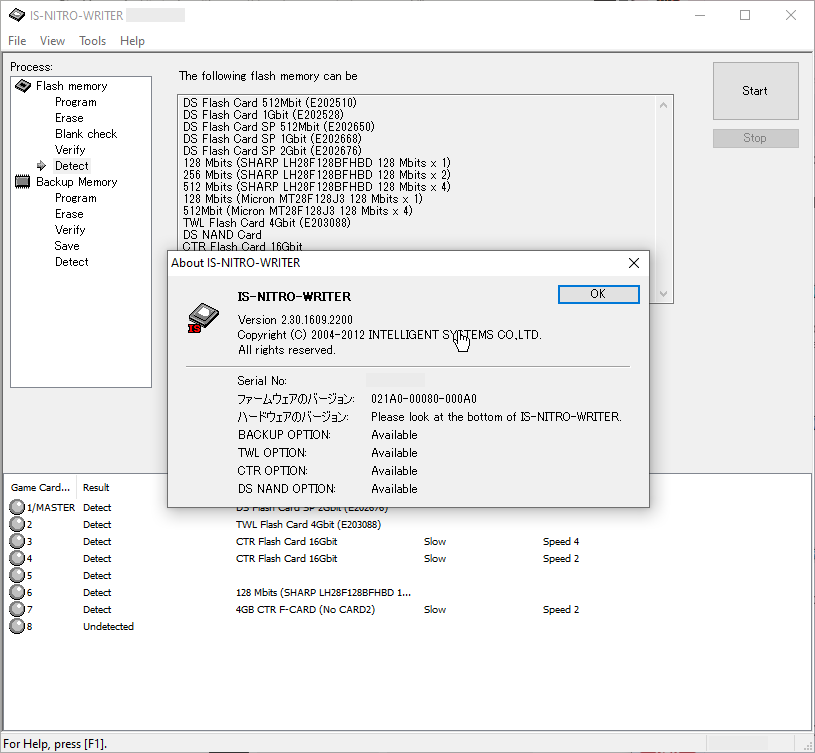Select status indicator for game card 3

click(x=17, y=541)
